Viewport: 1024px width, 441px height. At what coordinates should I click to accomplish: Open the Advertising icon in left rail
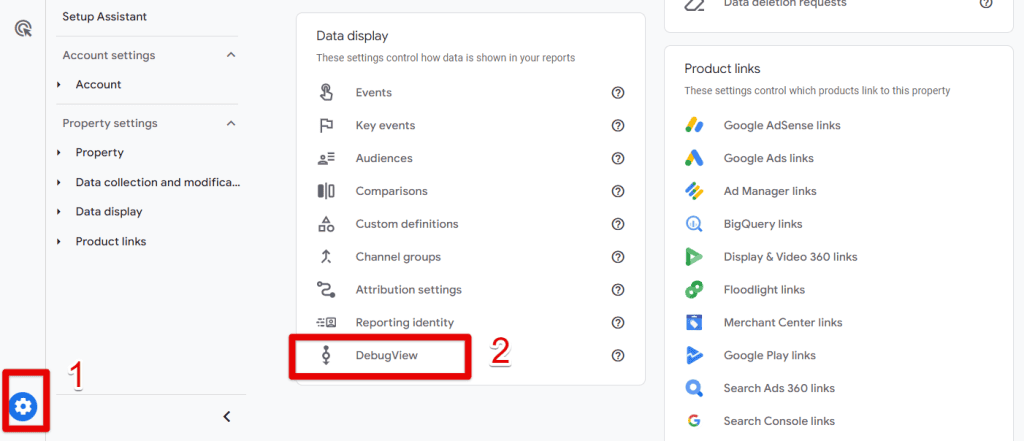point(23,28)
